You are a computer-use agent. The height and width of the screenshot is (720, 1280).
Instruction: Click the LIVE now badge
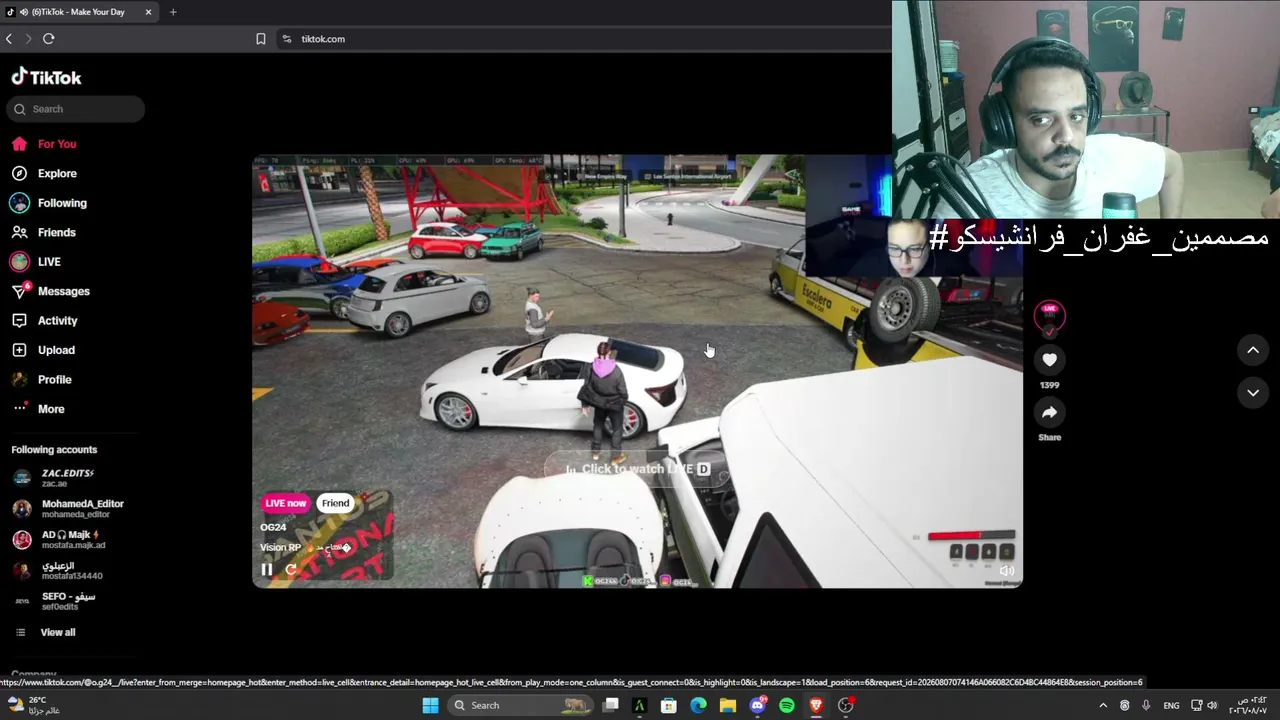286,503
